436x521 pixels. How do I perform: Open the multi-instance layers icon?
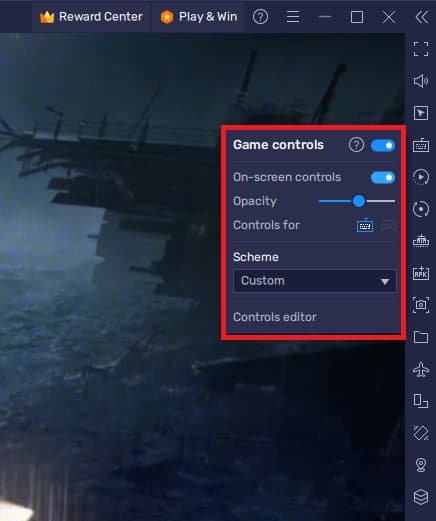coord(421,497)
